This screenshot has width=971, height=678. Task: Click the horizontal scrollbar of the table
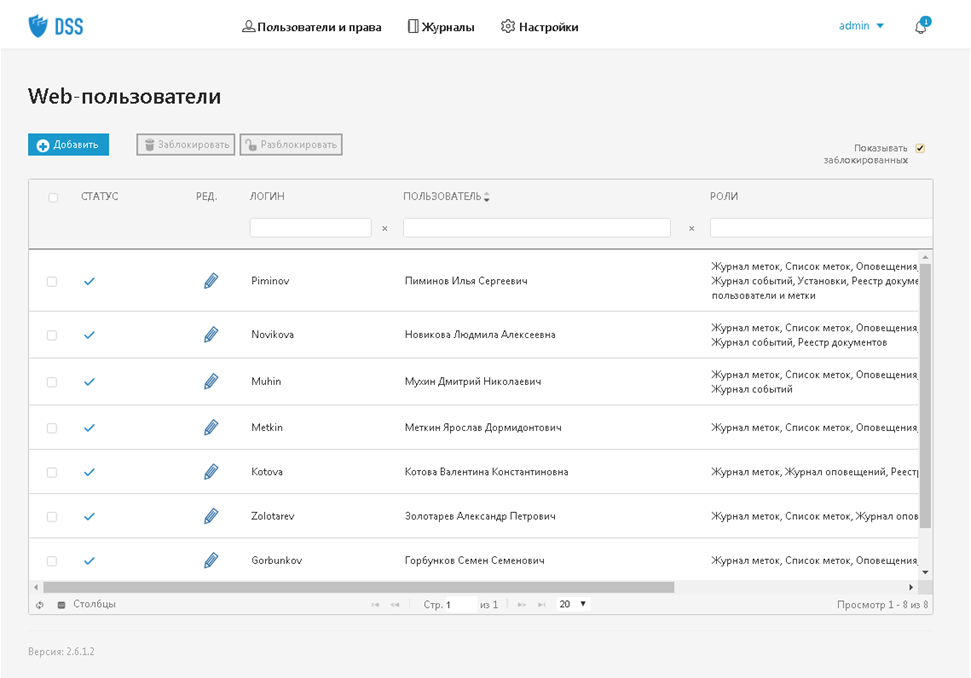(x=360, y=587)
